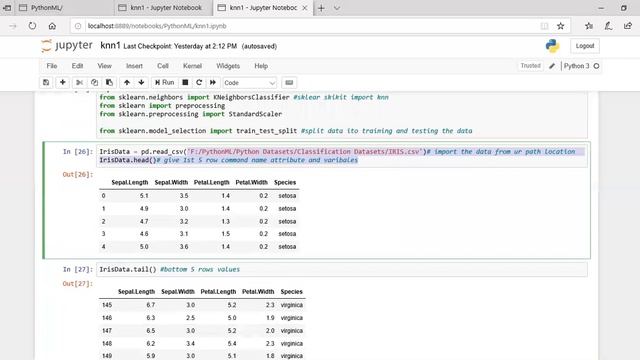Switch to the PythonML/ browser tab
This screenshot has width=640, height=360.
[64, 8]
